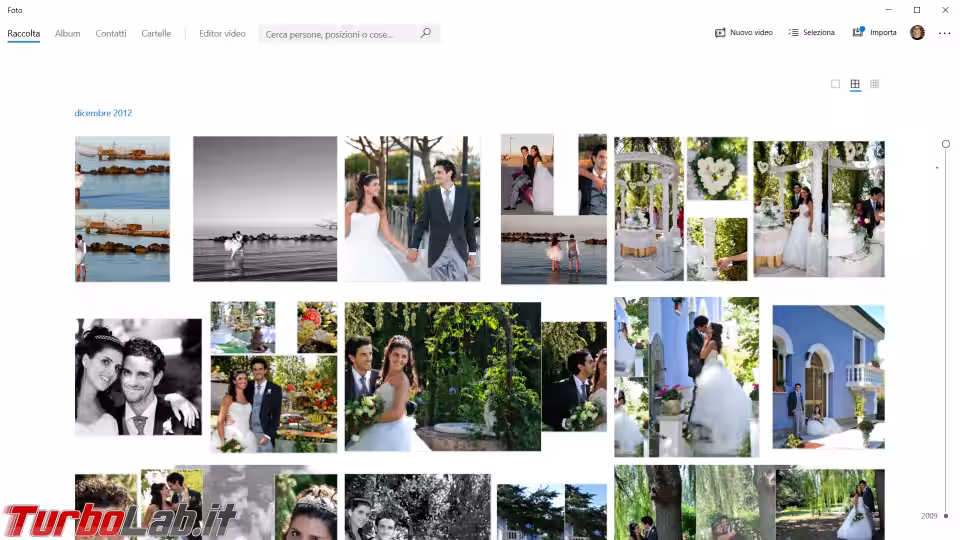960x540 pixels.
Task: Select the Raccolta tab
Action: 24,33
